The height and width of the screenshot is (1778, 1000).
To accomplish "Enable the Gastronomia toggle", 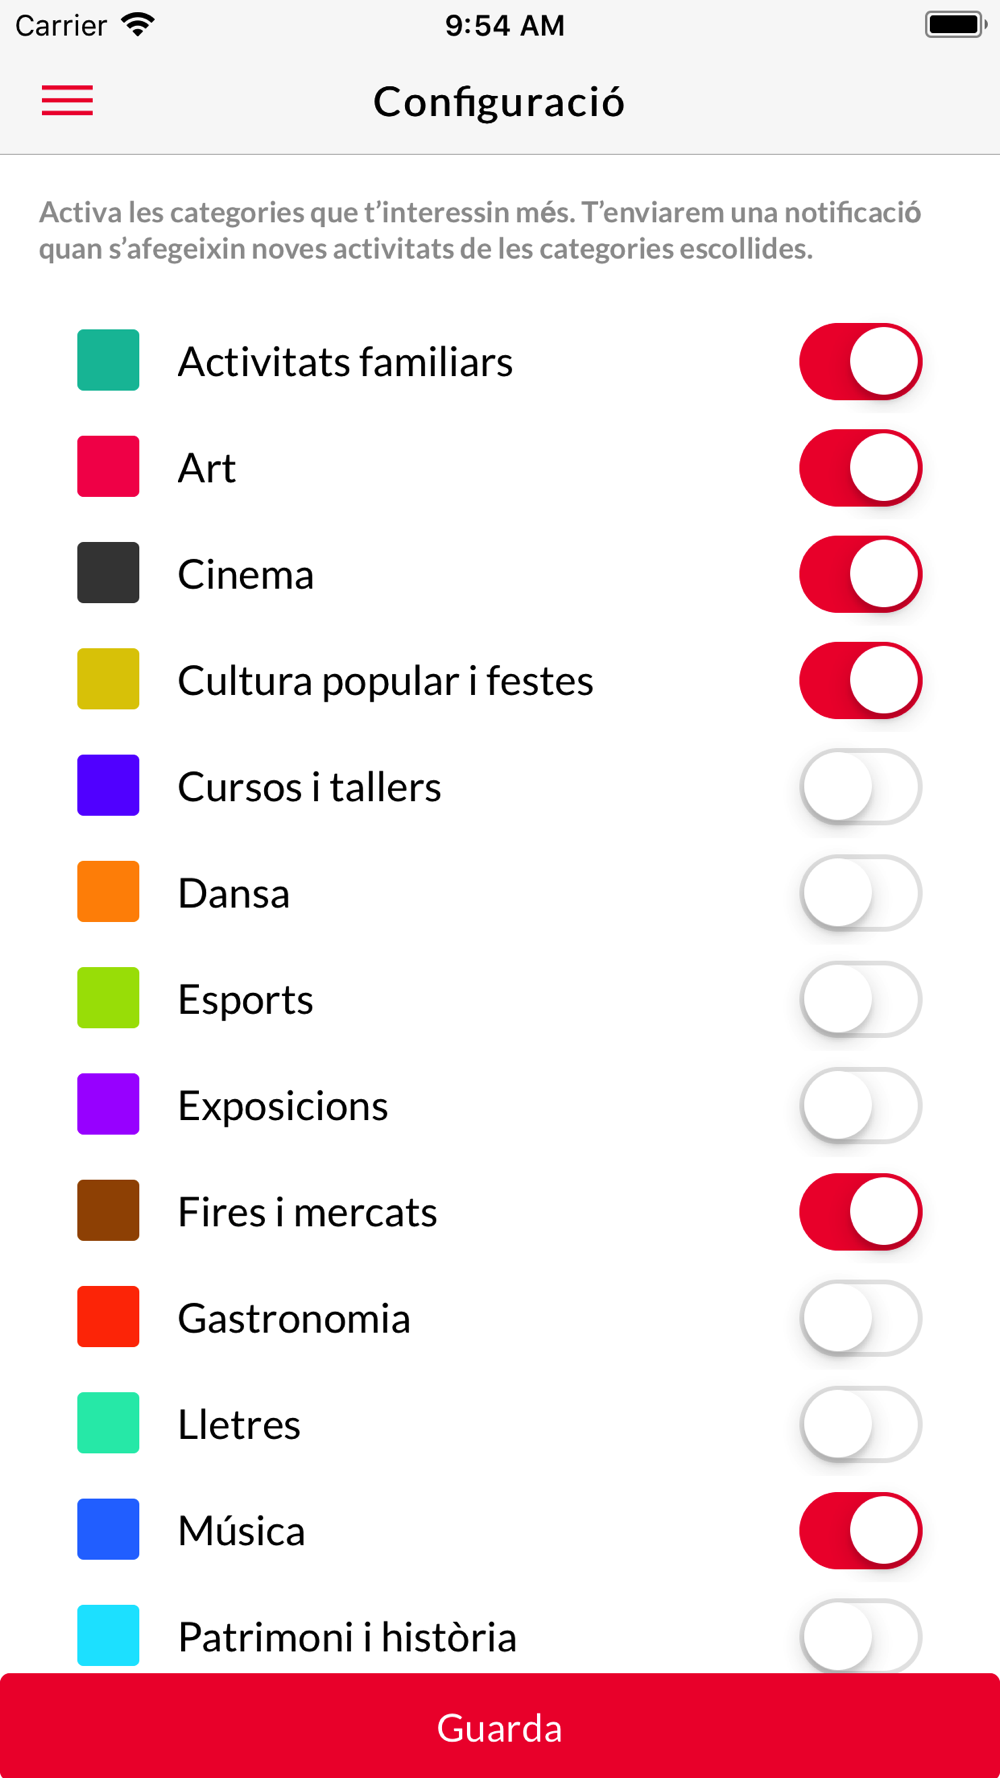I will click(860, 1318).
